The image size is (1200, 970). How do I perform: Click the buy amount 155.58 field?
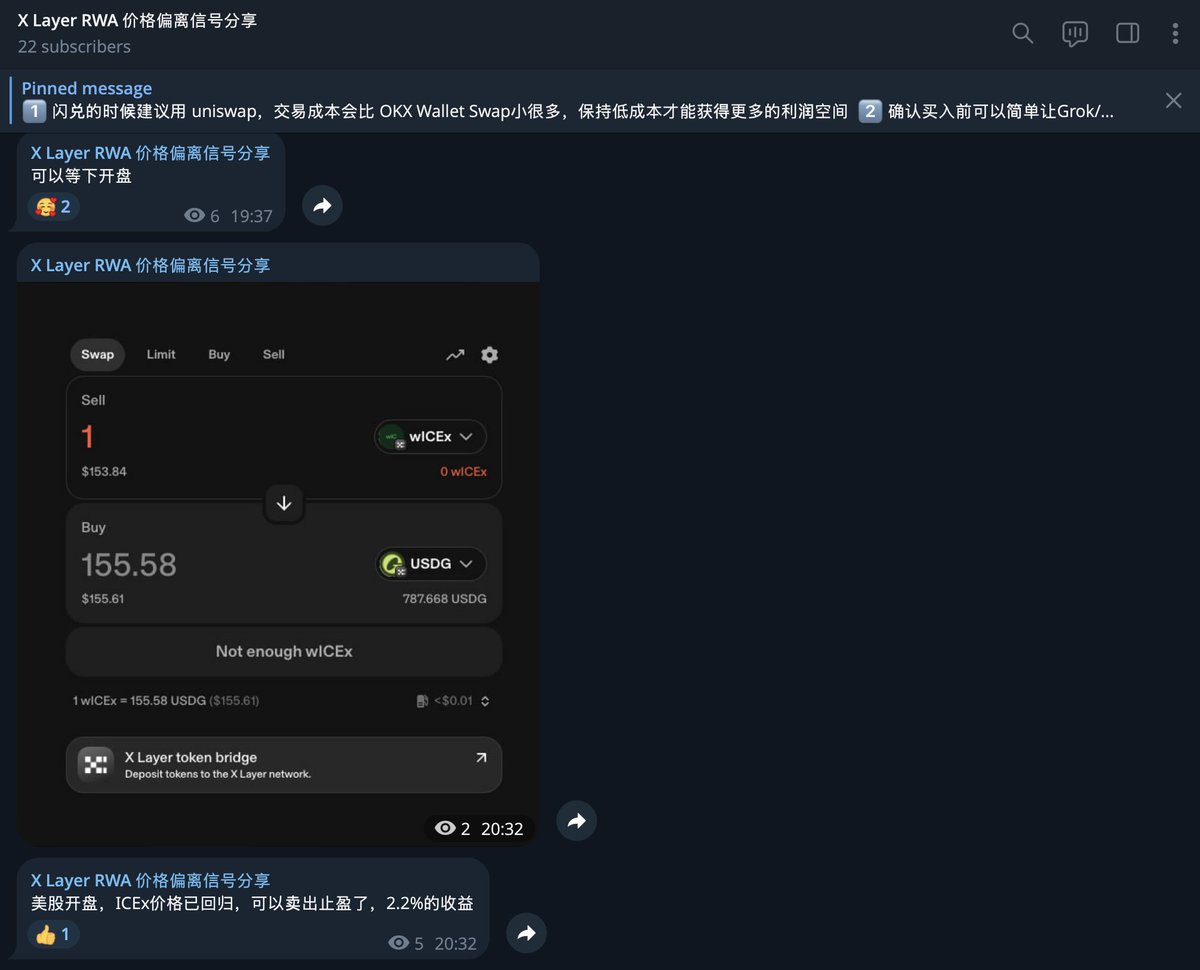(x=129, y=565)
